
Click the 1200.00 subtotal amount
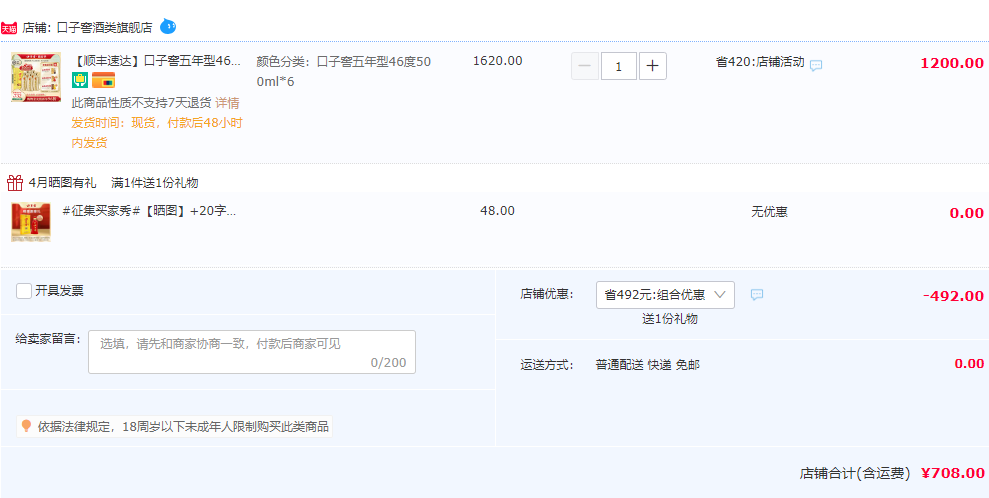point(952,63)
